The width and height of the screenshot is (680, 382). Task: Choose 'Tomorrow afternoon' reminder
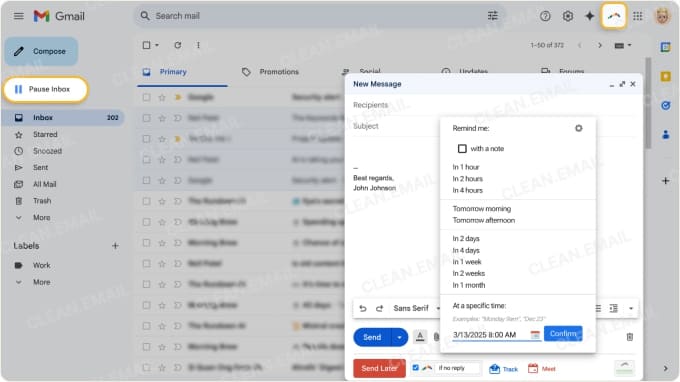(x=484, y=220)
